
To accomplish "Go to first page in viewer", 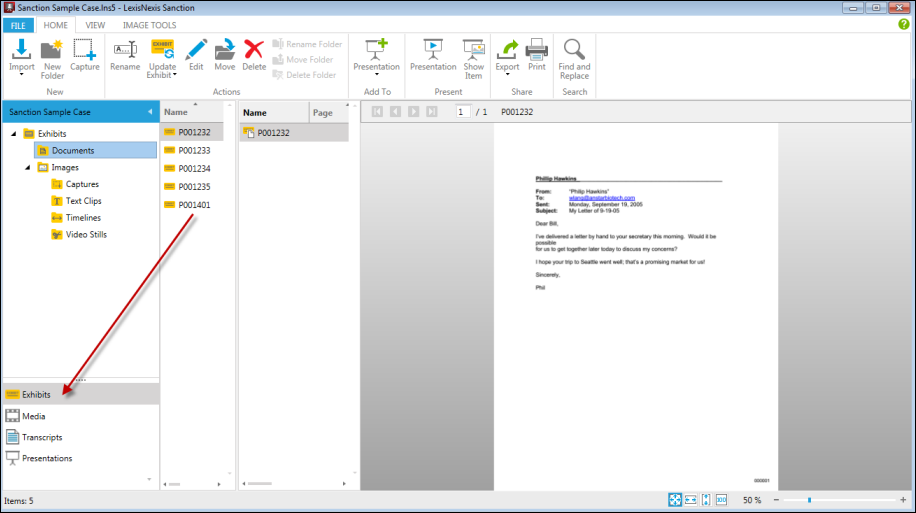I will tap(377, 112).
